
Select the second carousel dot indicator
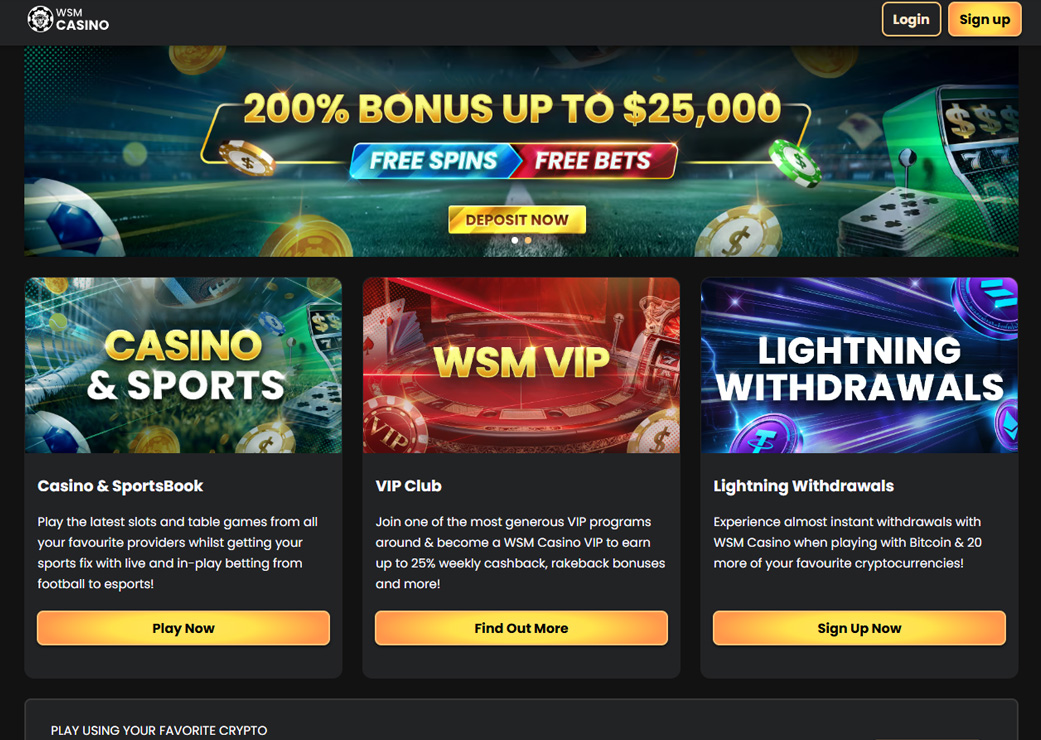coord(528,240)
